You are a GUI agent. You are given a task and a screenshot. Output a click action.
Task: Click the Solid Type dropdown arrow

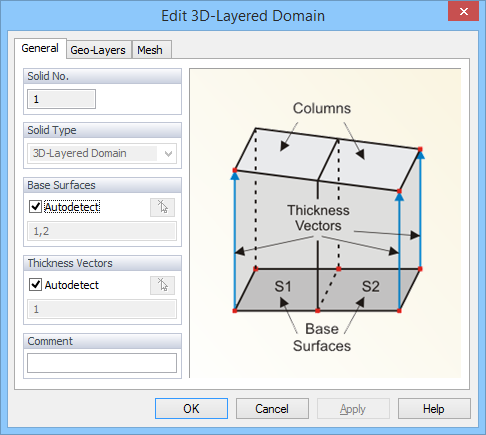coord(168,154)
